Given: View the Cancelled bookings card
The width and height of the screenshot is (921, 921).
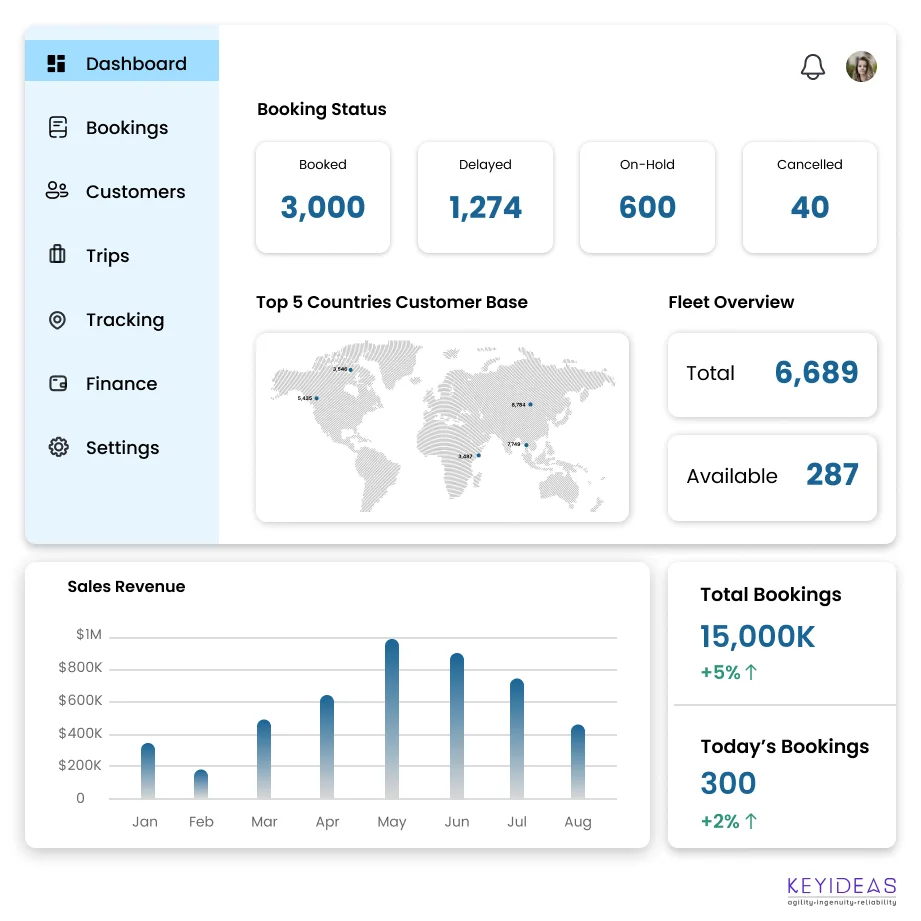Looking at the screenshot, I should (809, 197).
